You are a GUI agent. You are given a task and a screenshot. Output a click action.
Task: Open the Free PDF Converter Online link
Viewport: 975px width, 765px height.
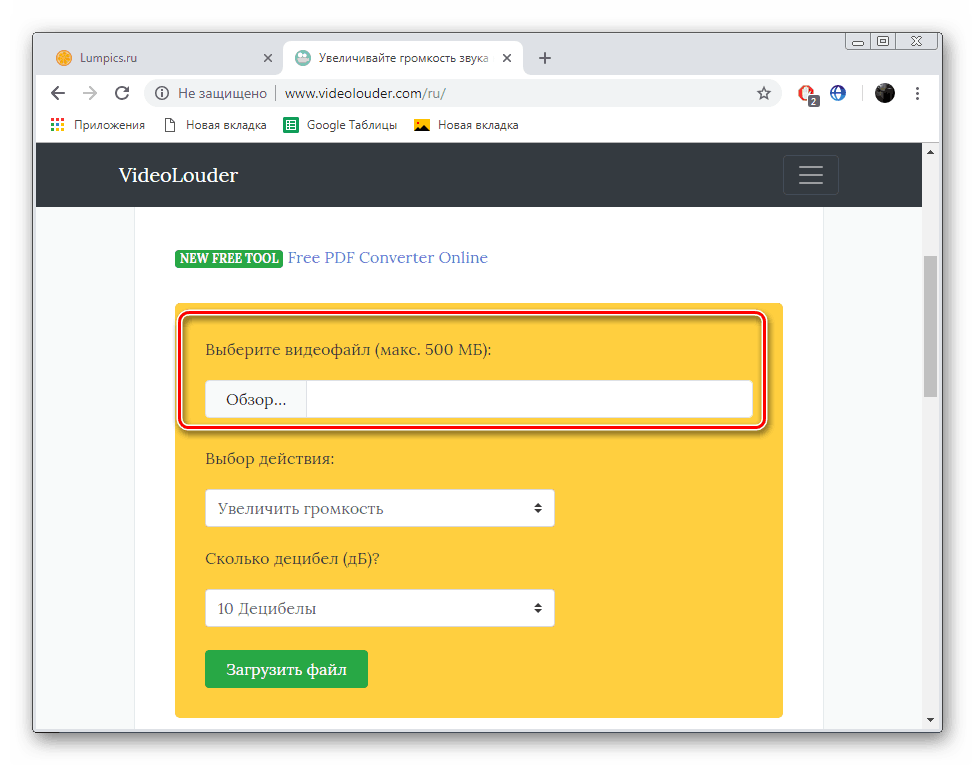click(x=387, y=257)
